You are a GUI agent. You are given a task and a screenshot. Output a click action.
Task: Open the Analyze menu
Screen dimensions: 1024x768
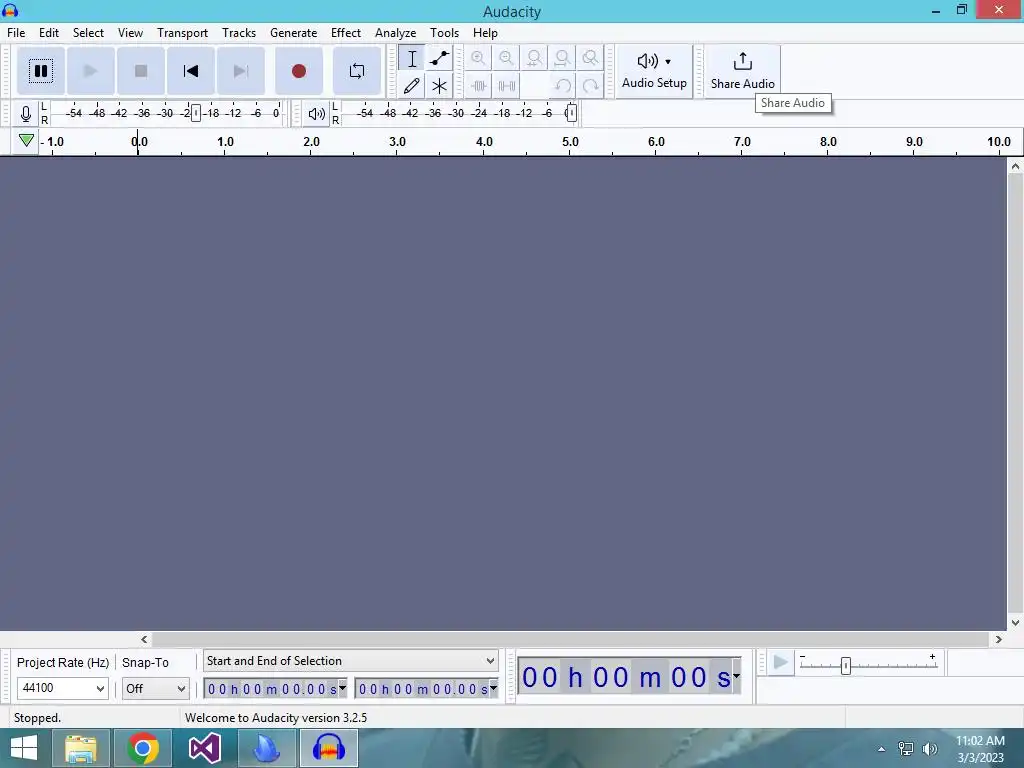click(396, 33)
